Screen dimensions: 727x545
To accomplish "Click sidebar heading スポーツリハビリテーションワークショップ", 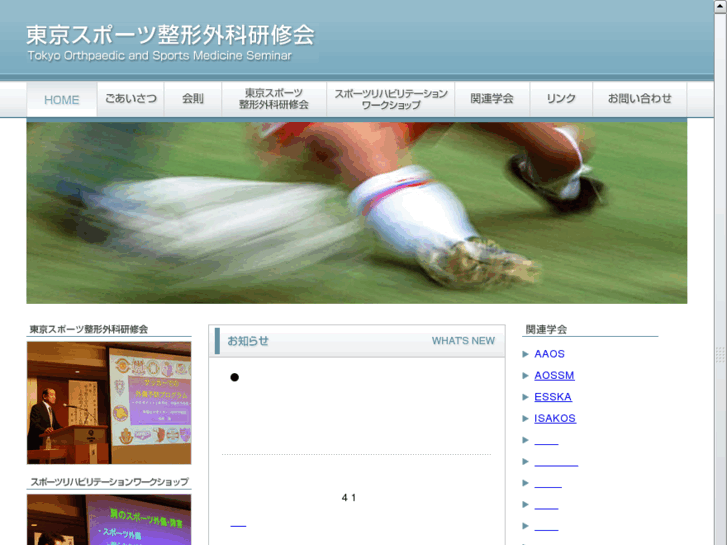I will 109,482.
